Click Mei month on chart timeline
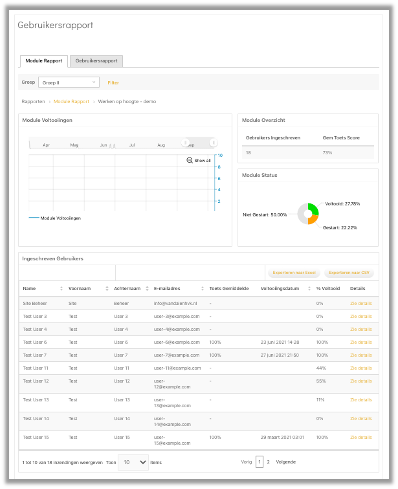 74,145
